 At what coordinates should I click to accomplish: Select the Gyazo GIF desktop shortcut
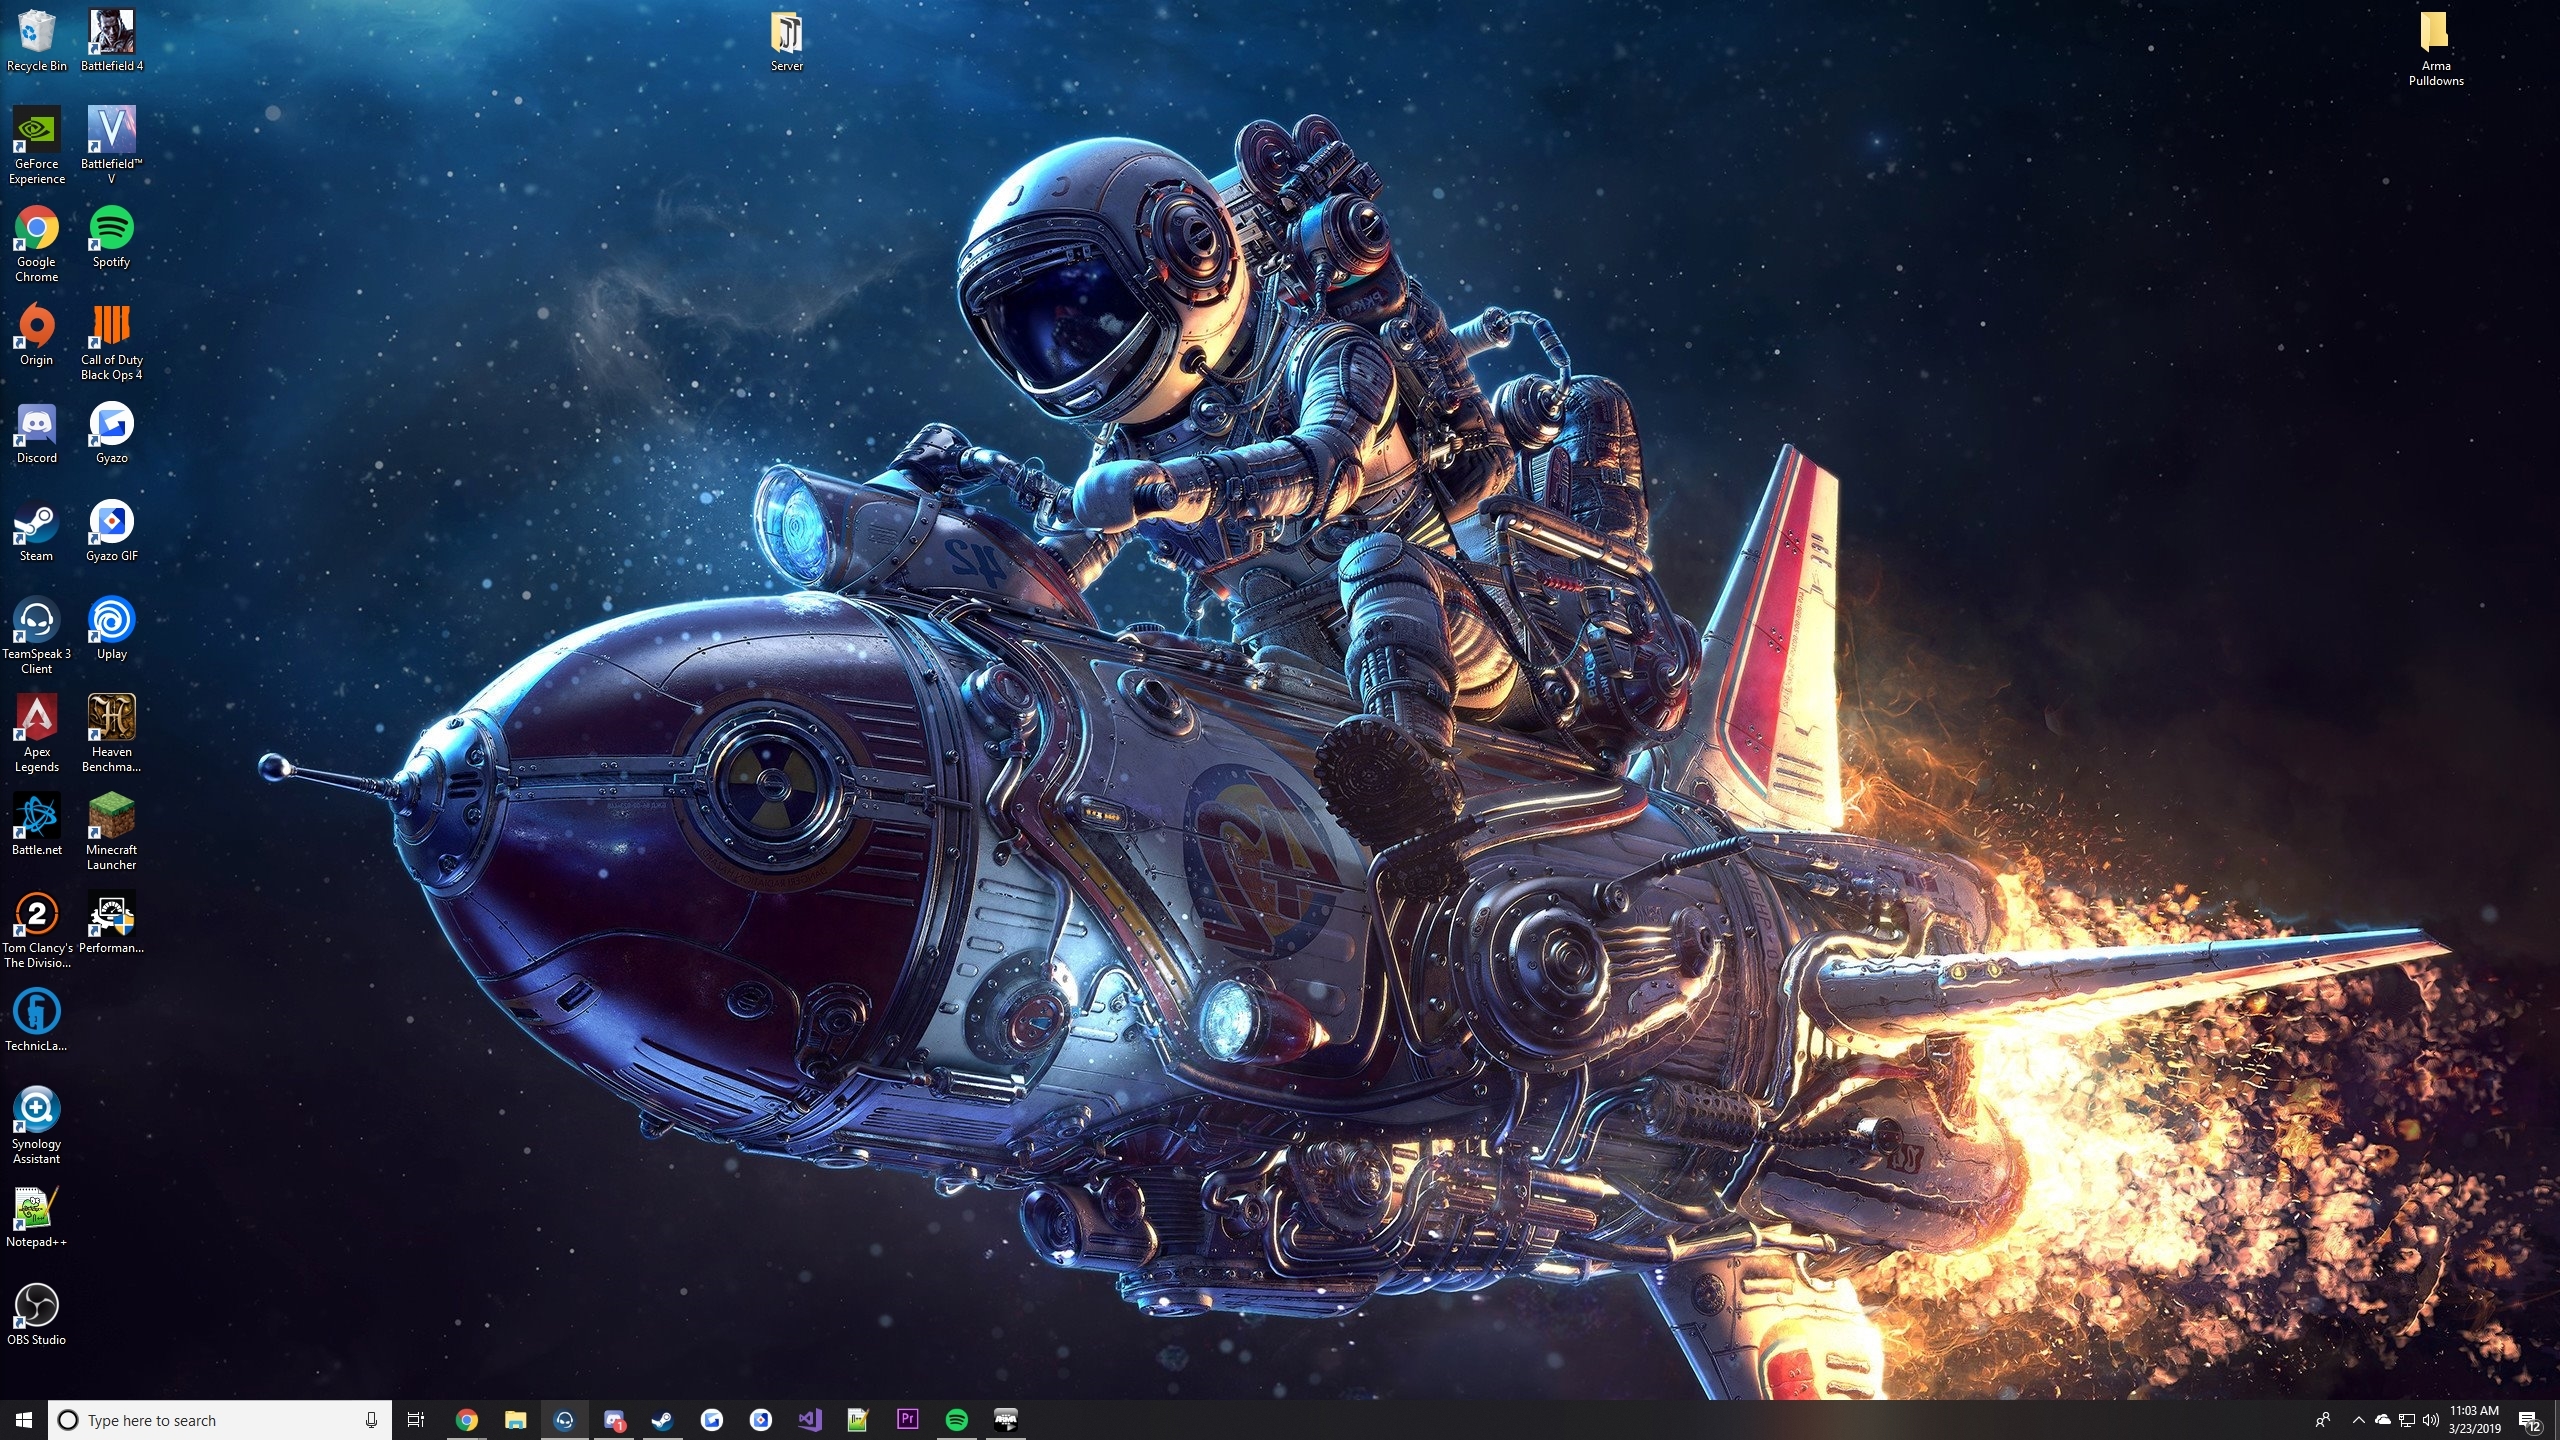coord(111,531)
